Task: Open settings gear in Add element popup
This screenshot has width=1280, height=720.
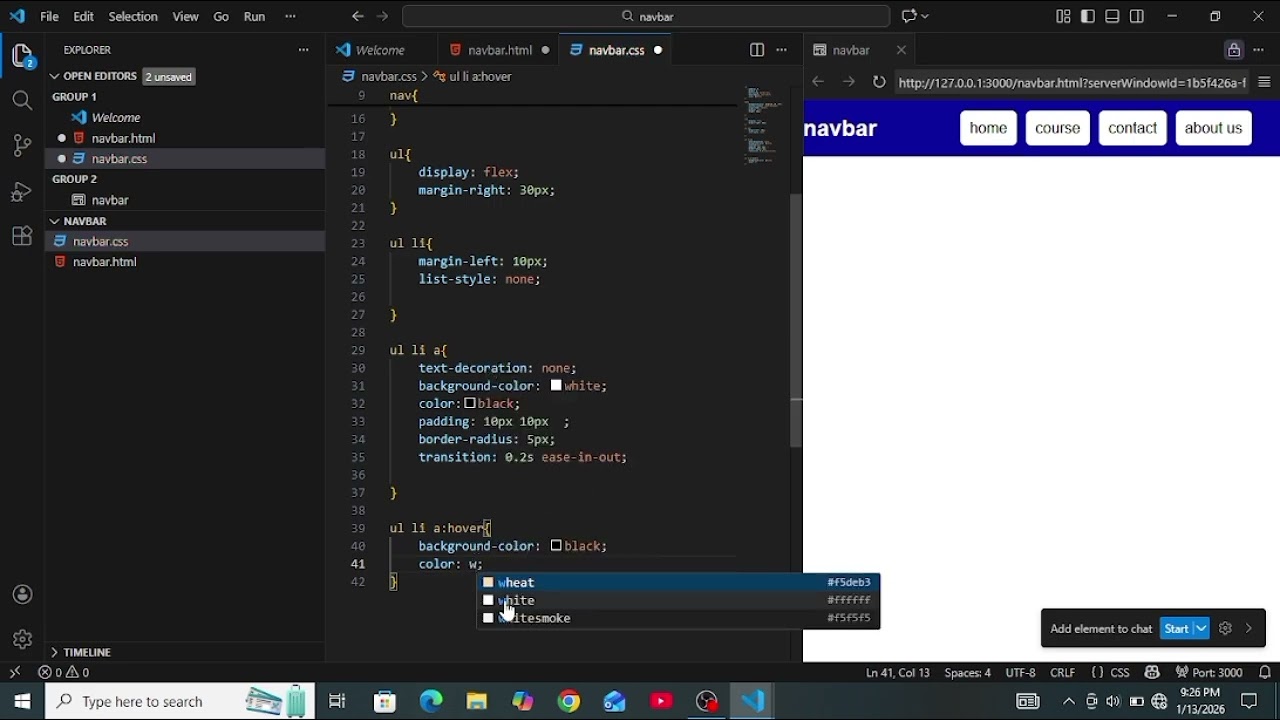Action: [x=1225, y=629]
